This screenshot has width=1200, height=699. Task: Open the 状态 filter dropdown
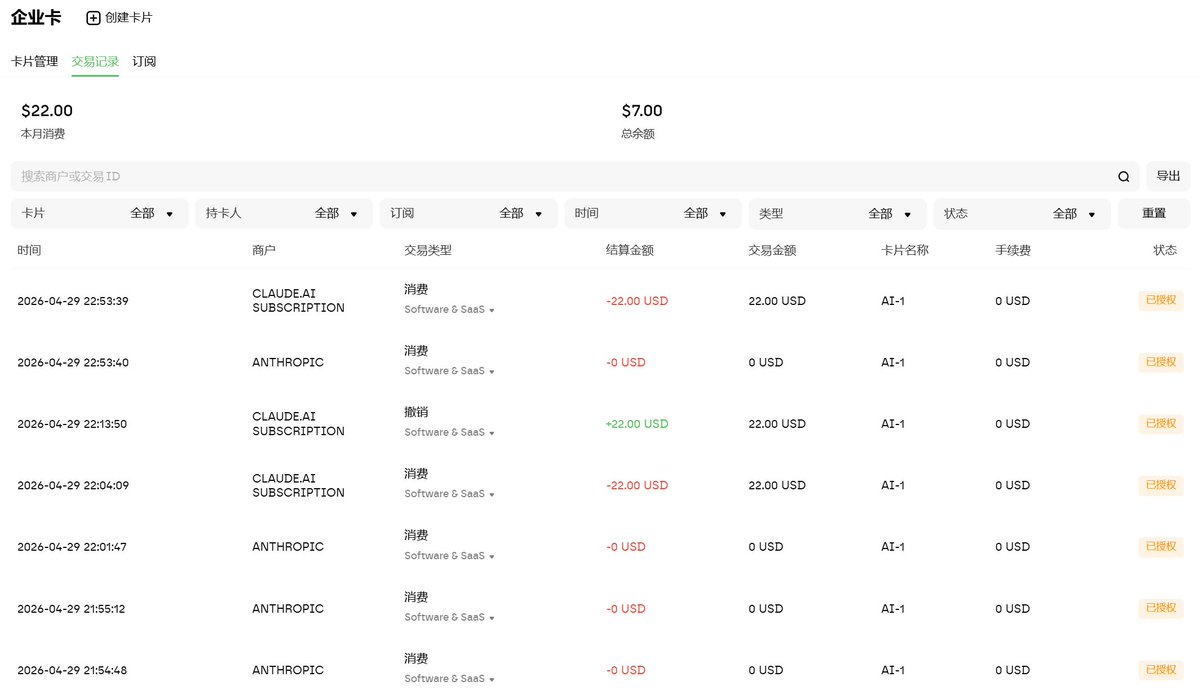(1022, 214)
